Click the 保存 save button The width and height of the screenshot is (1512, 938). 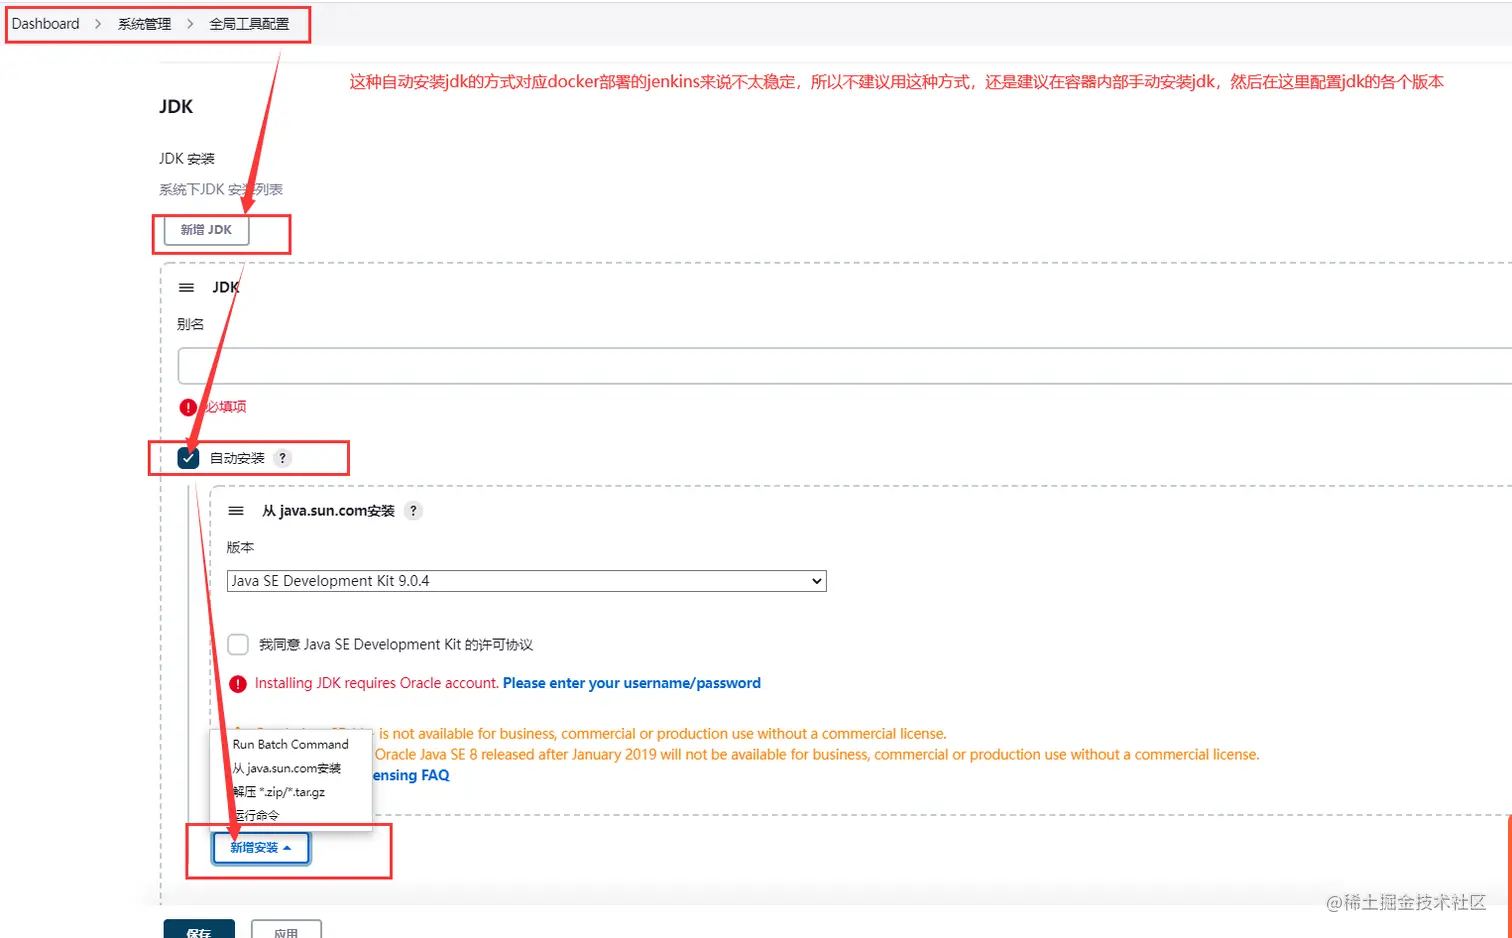(x=199, y=930)
